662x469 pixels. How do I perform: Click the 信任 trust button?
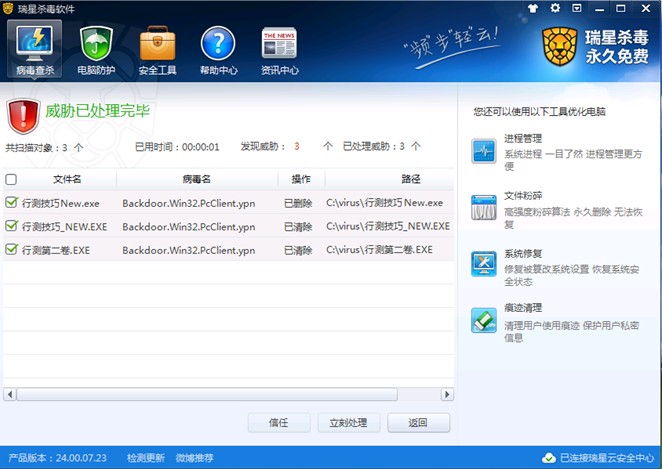(279, 423)
